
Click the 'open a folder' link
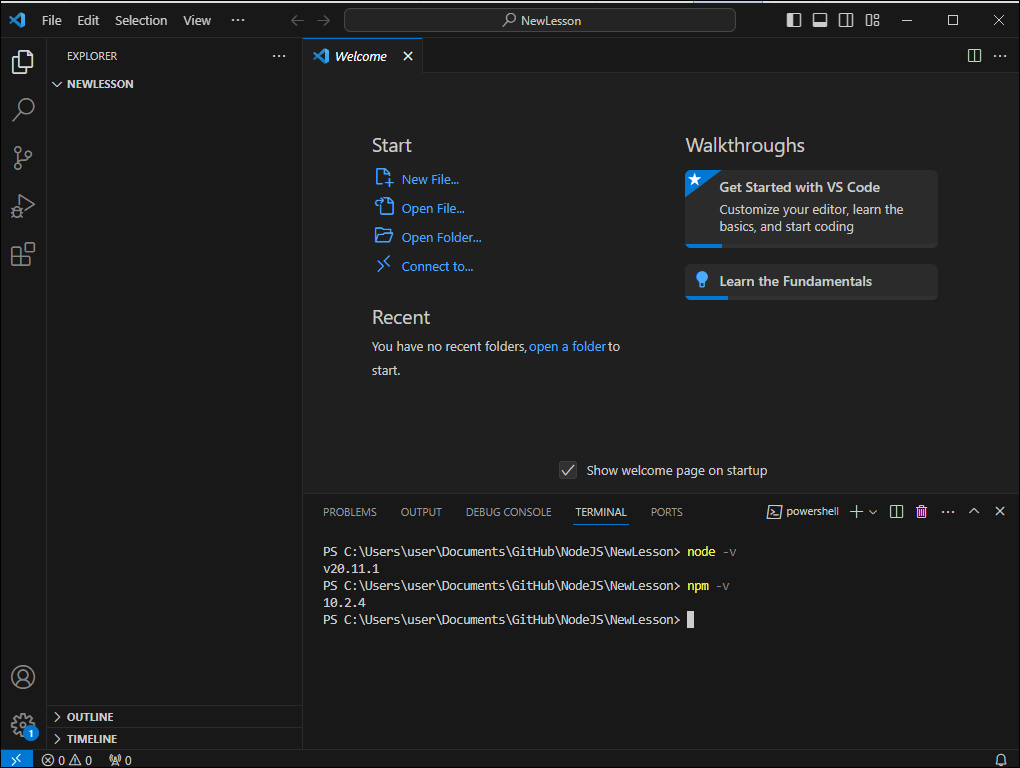click(567, 347)
